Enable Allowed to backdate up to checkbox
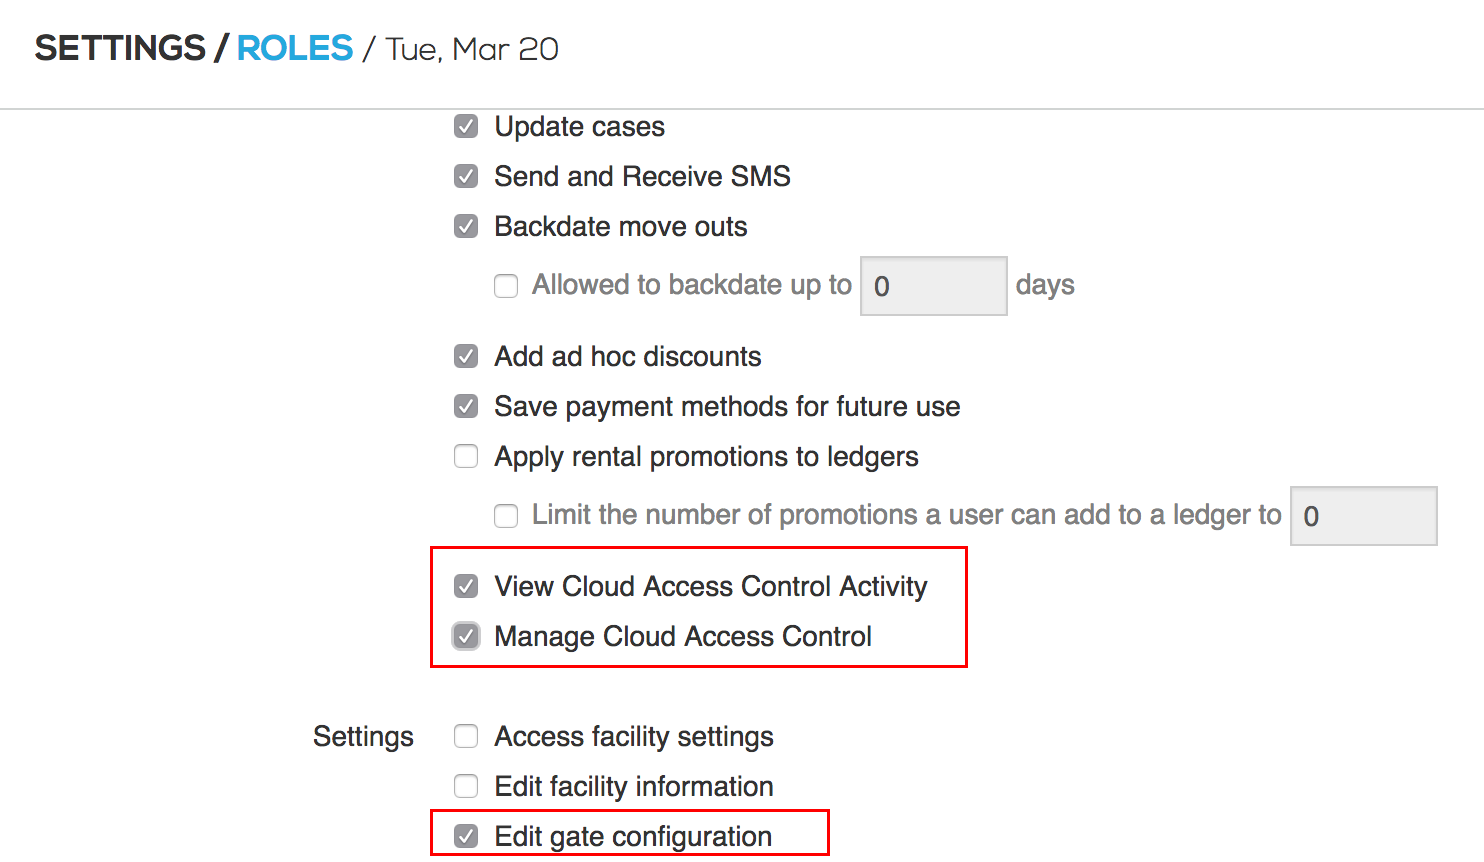The height and width of the screenshot is (862, 1484). click(x=506, y=286)
